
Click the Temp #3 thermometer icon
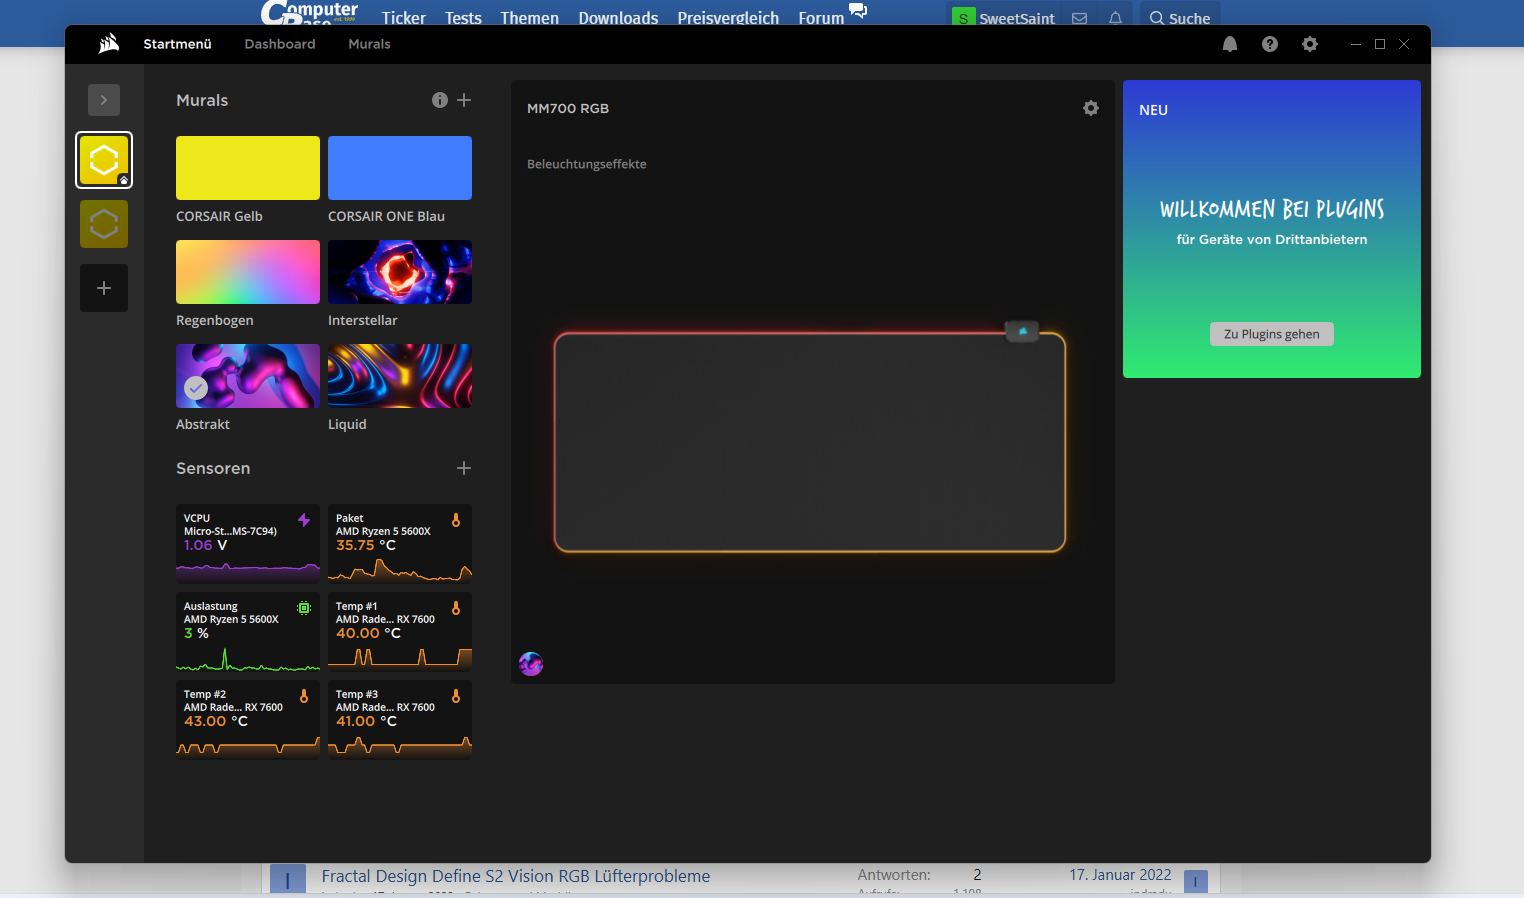456,696
